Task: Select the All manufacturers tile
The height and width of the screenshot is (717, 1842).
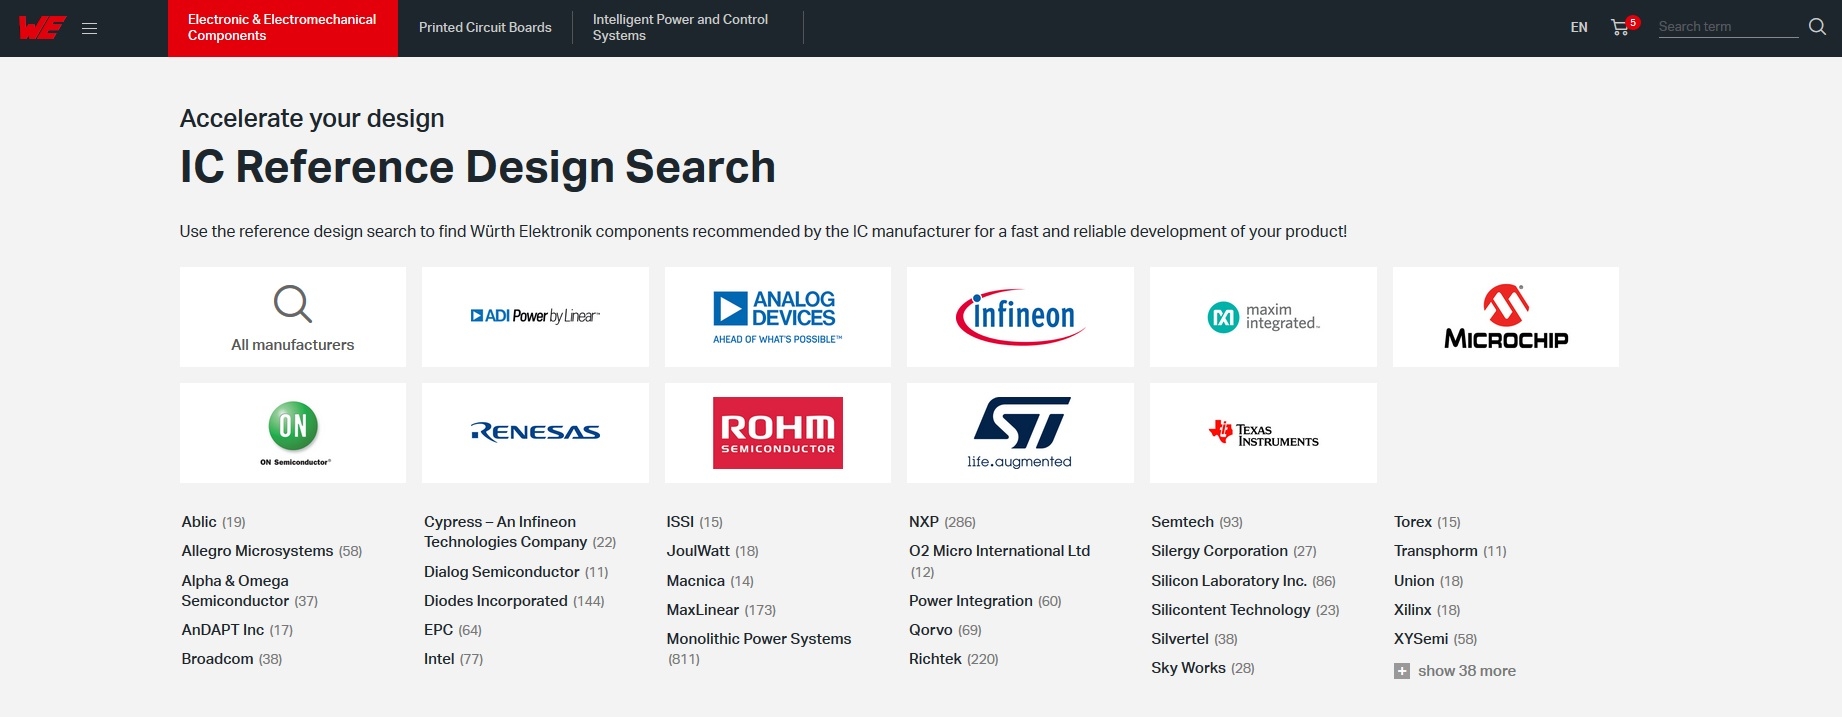Action: point(293,317)
